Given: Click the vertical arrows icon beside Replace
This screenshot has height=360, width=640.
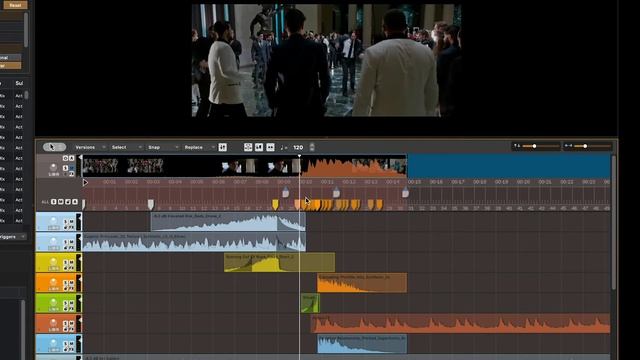Looking at the screenshot, I should point(222,147).
